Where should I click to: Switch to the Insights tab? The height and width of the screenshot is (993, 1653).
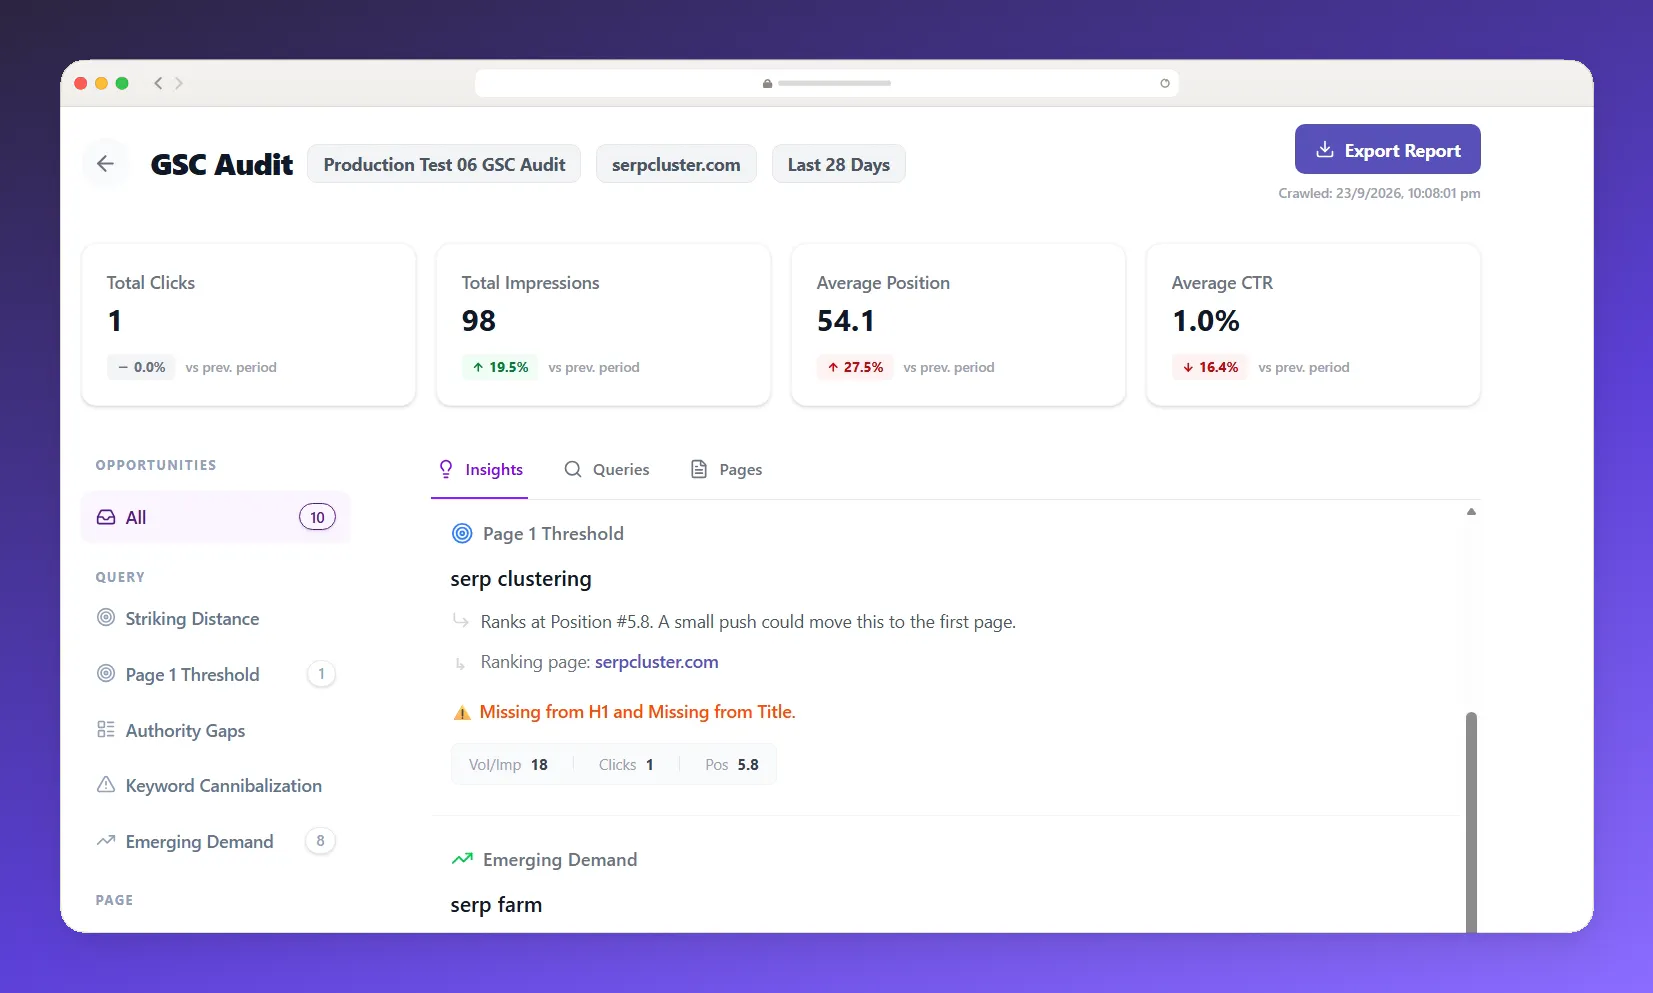(480, 470)
